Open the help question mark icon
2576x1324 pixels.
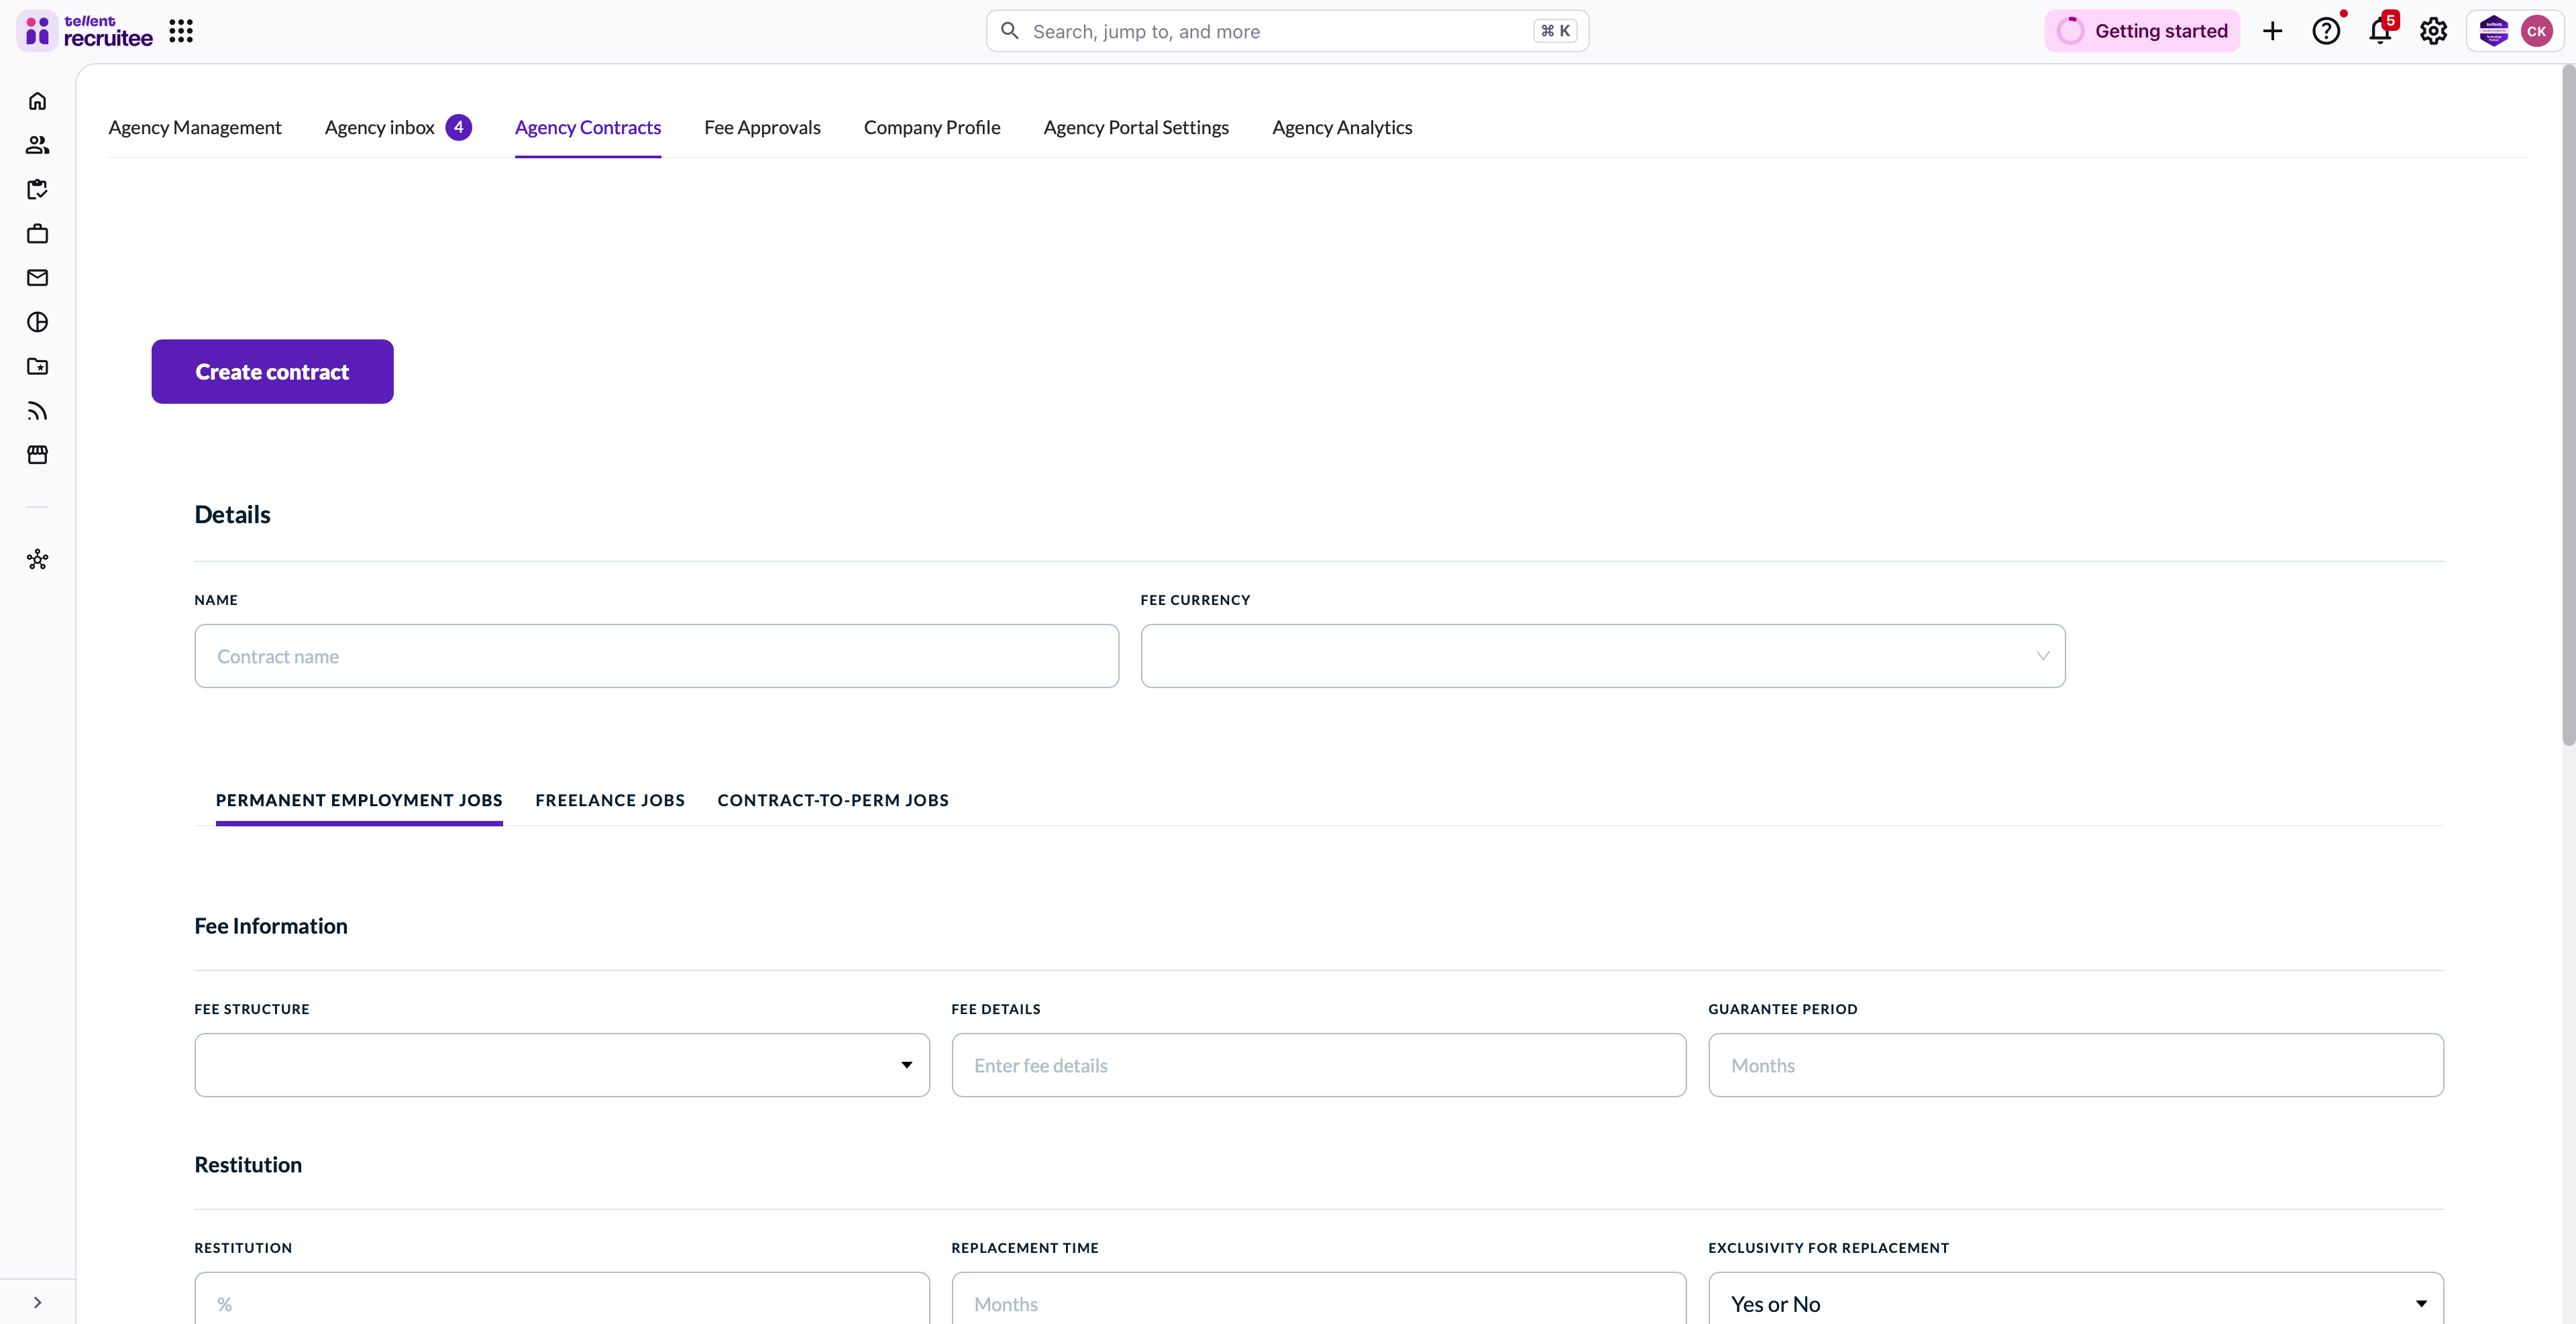click(x=2326, y=31)
